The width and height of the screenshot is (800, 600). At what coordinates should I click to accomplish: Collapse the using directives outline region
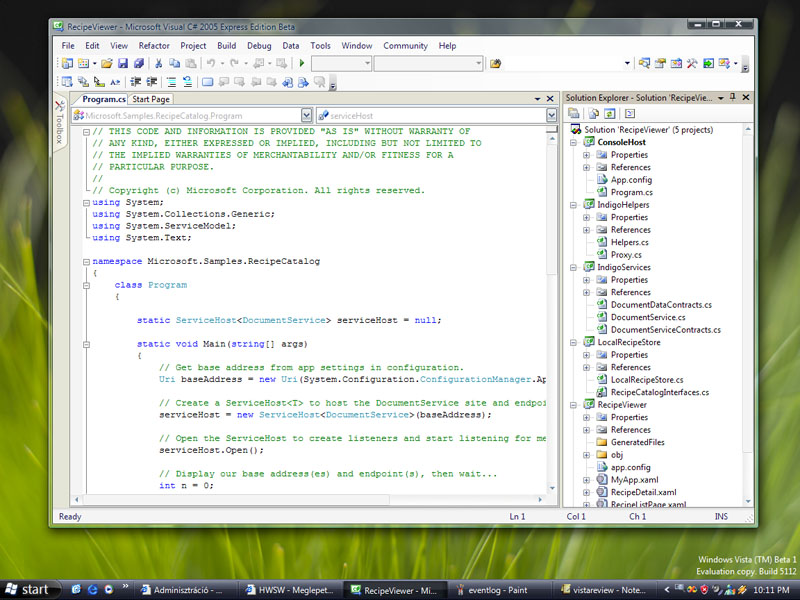pos(86,203)
